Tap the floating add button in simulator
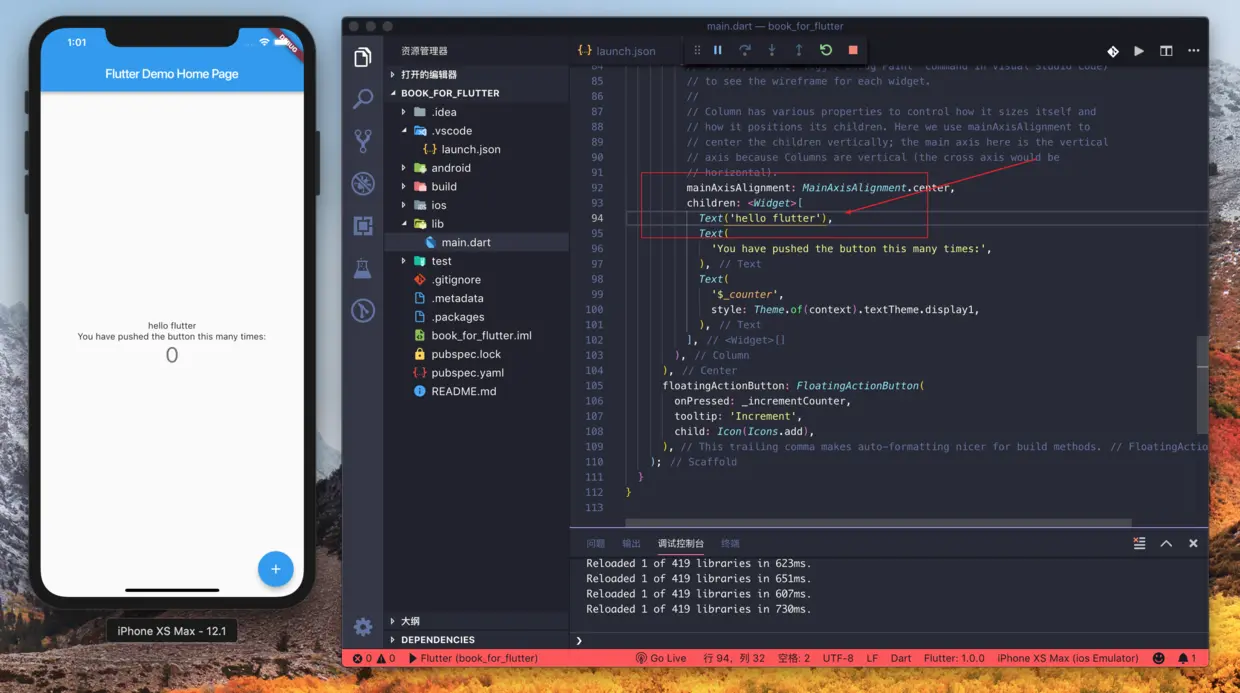1240x693 pixels. coord(275,568)
